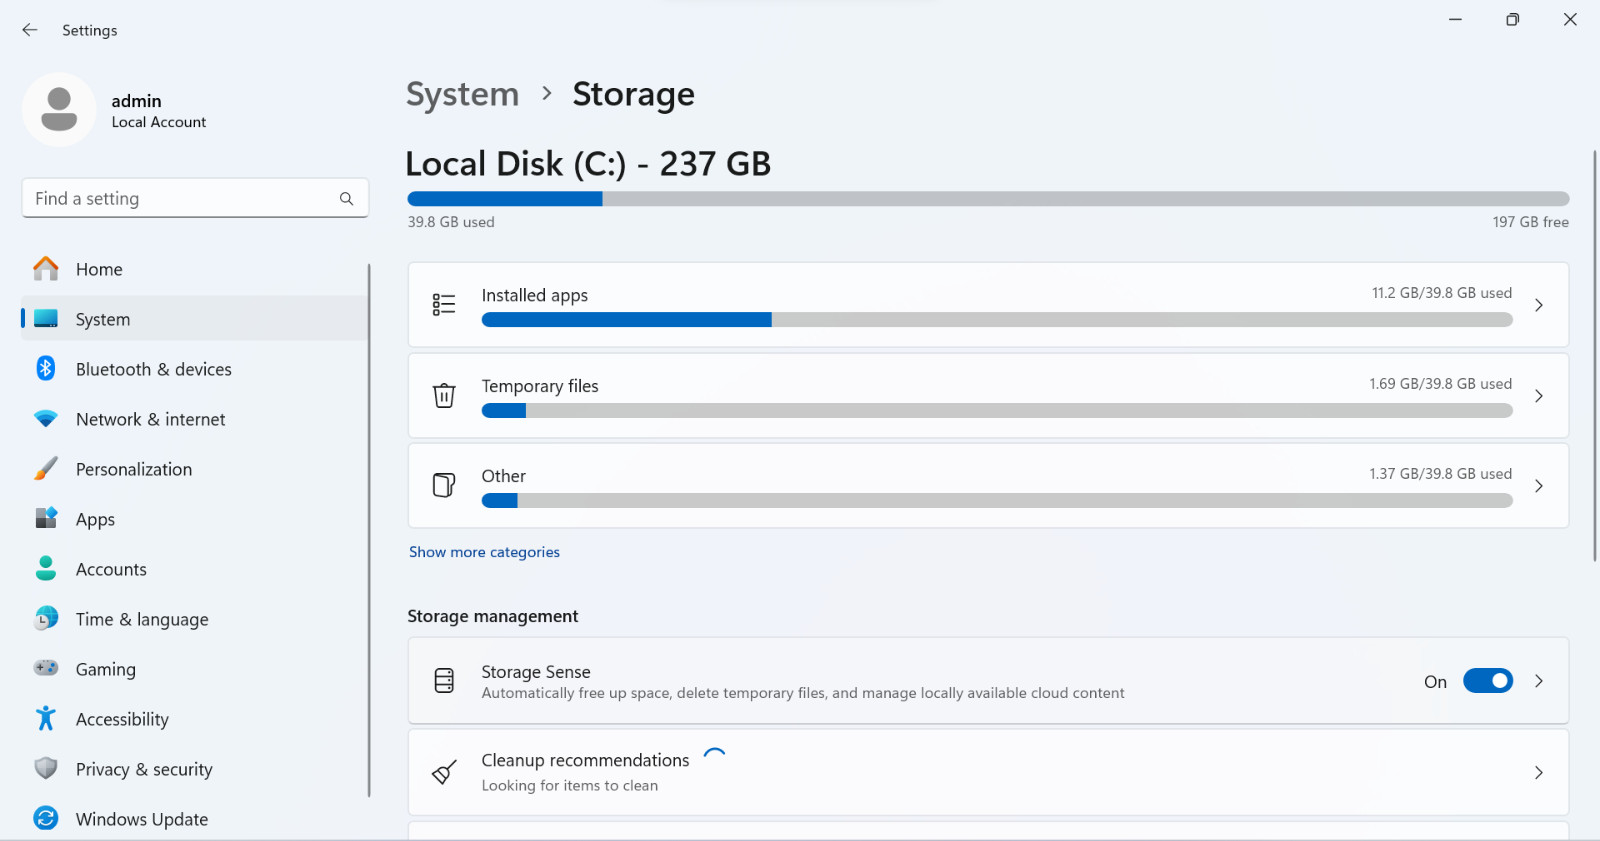This screenshot has height=841, width=1600.
Task: Click System breadcrumb link
Action: pyautogui.click(x=462, y=94)
